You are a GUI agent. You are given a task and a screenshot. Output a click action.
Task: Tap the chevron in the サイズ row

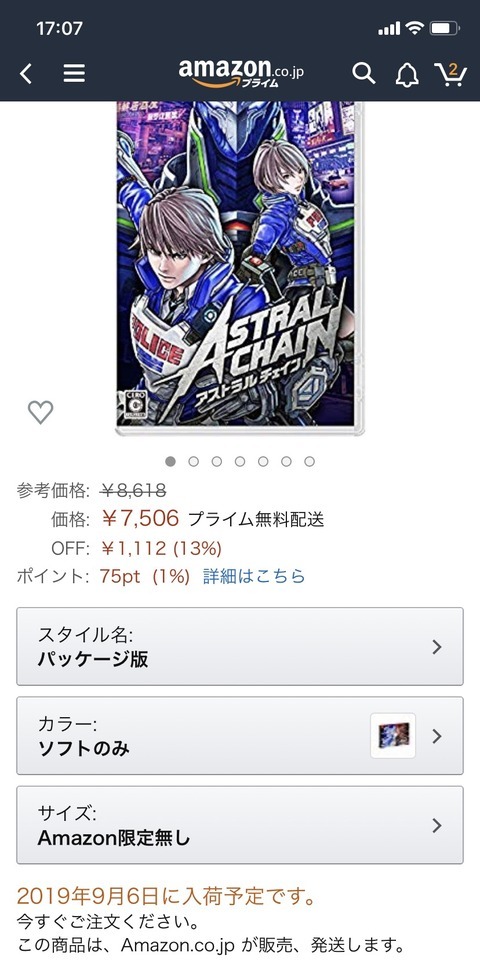click(x=437, y=826)
